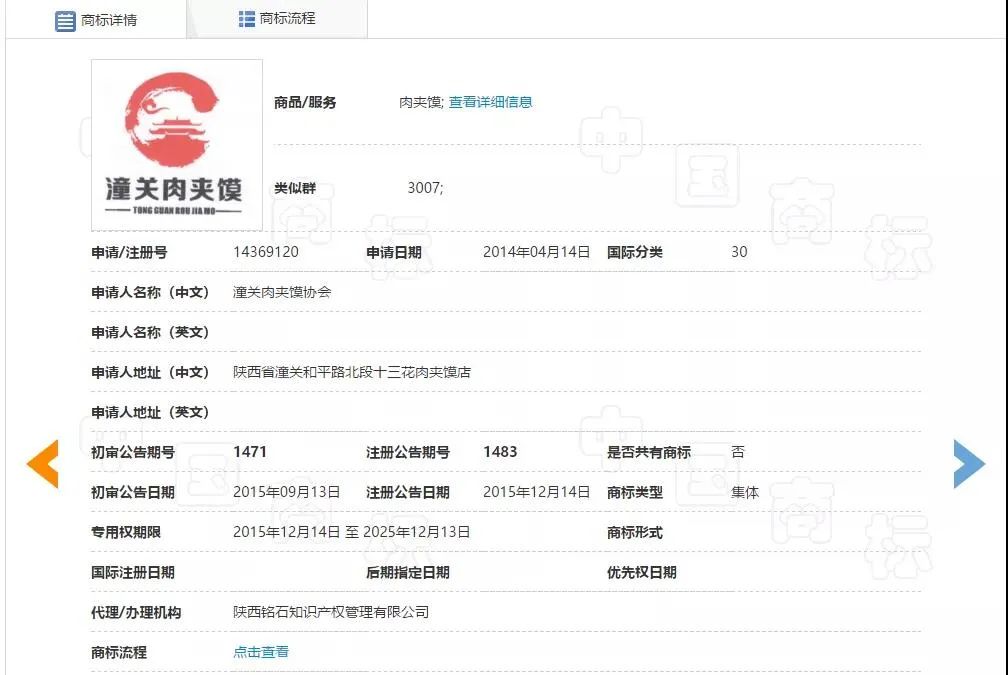Click the trademark type value 集体
Screen dimensions: 1008x675
[x=745, y=492]
